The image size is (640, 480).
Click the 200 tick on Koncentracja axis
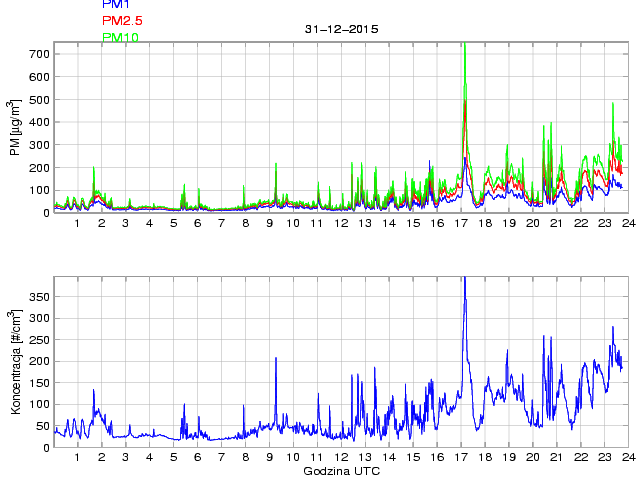(39, 361)
